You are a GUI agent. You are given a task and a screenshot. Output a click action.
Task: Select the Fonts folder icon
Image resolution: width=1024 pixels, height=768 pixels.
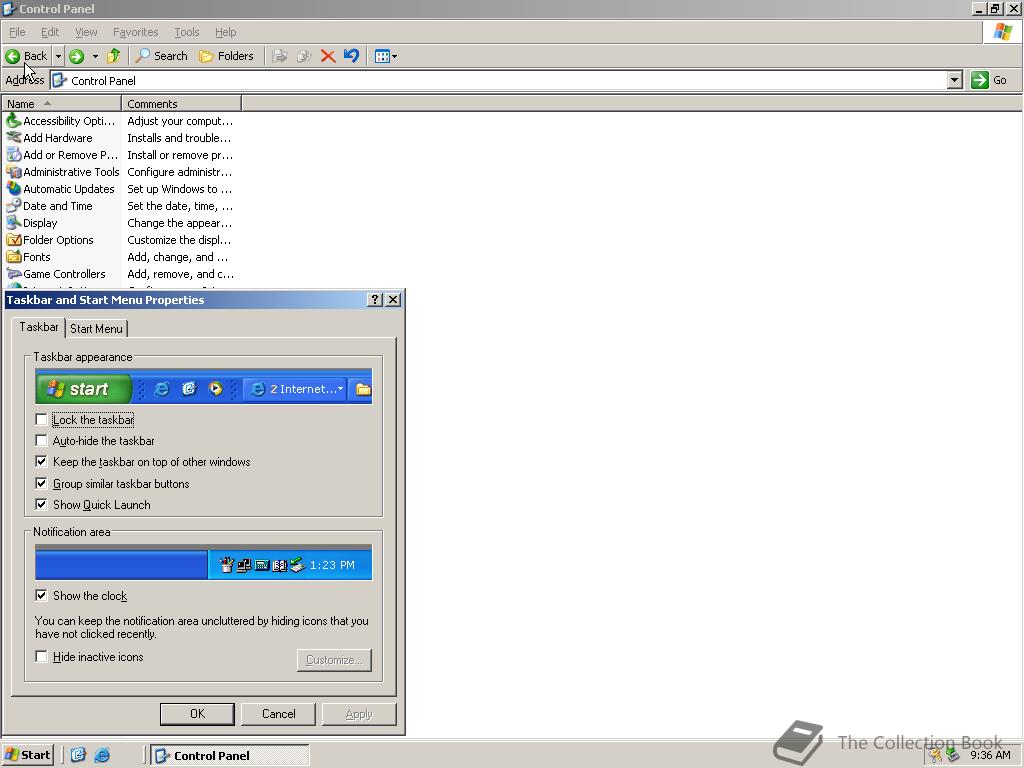(14, 257)
